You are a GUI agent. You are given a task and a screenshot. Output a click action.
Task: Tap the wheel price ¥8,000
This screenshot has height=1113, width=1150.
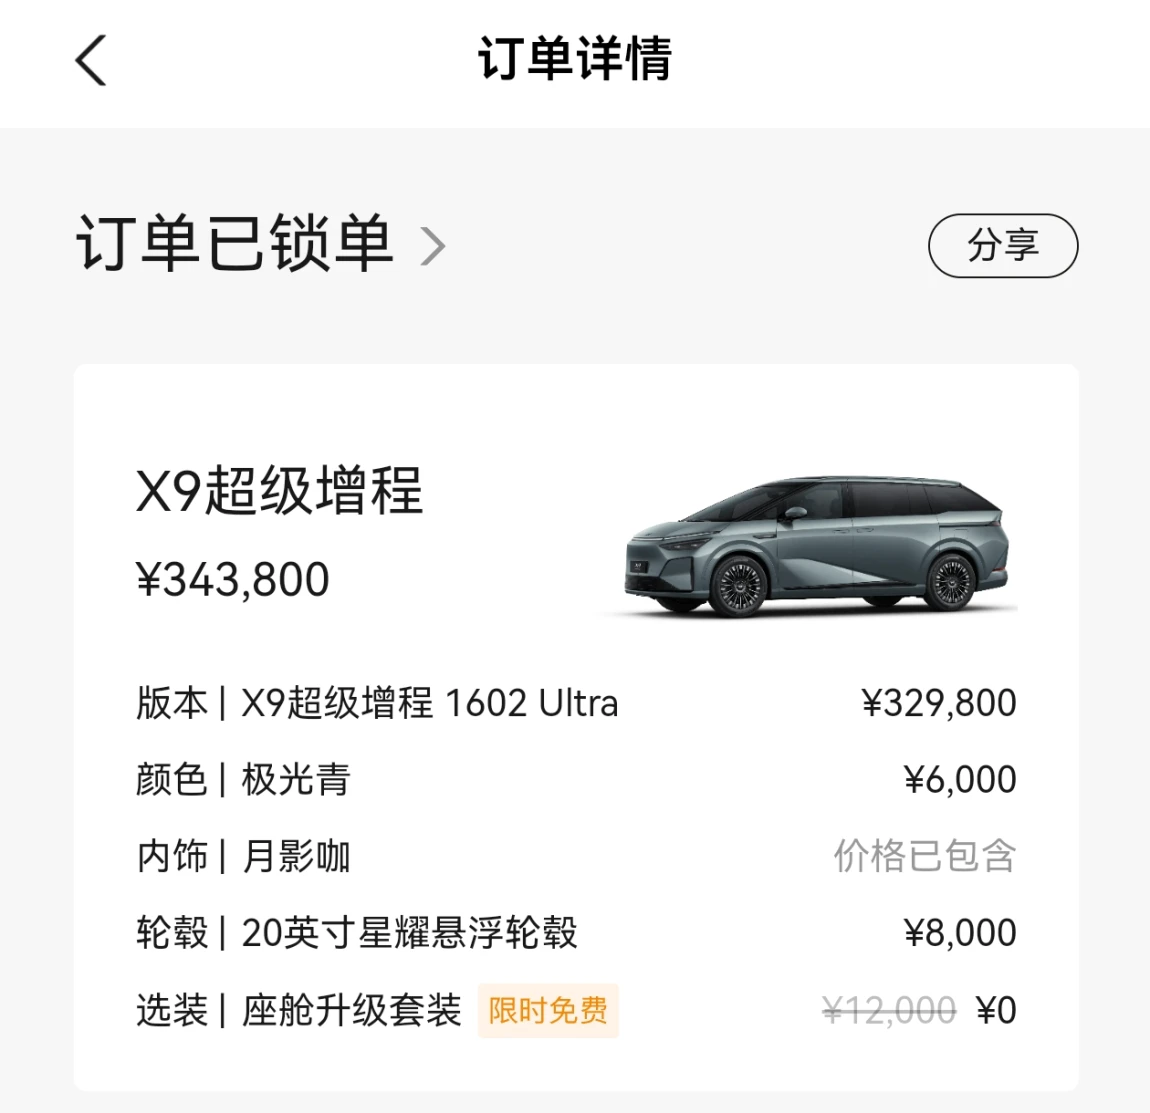960,933
